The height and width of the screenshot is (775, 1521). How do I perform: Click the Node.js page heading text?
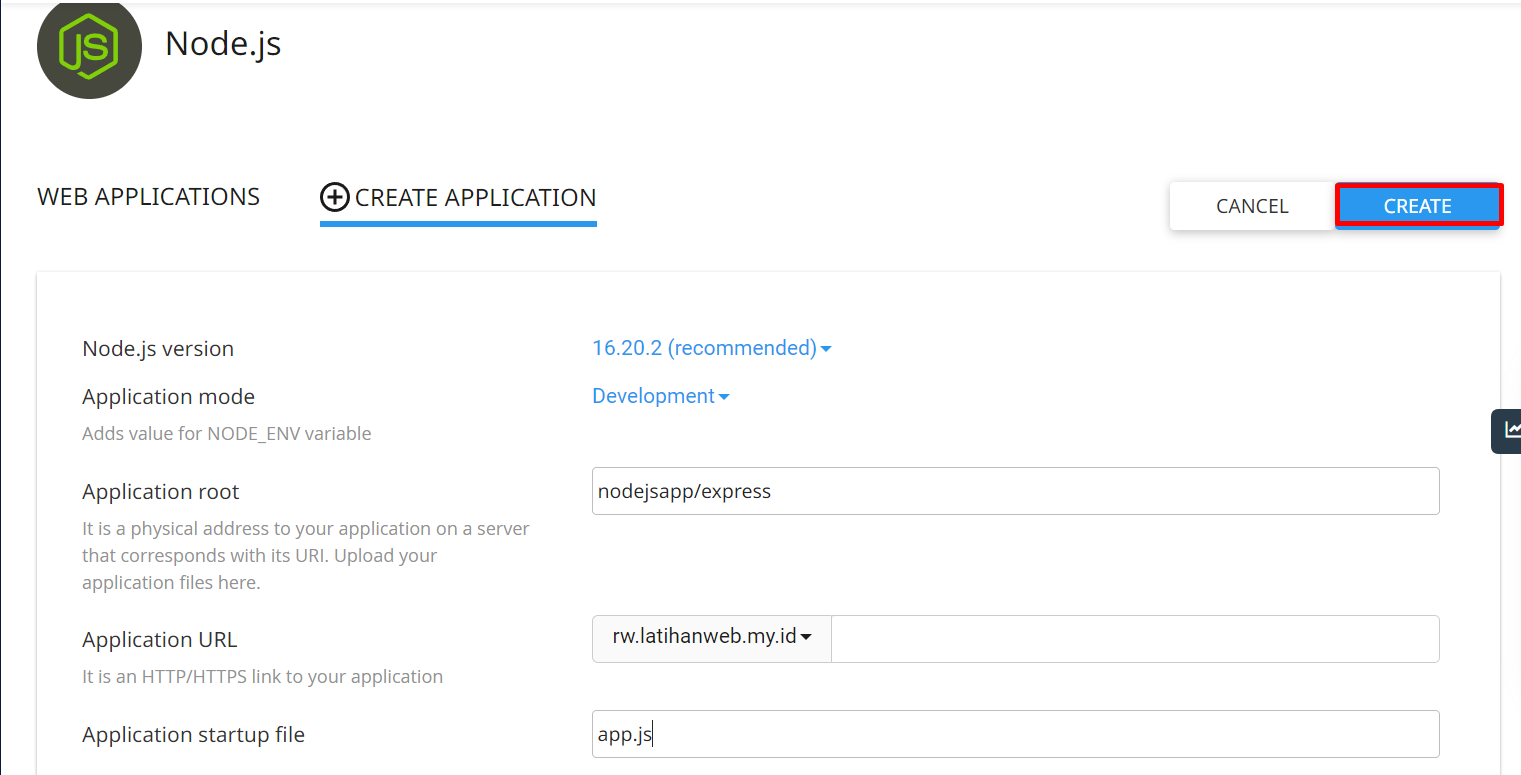click(223, 43)
